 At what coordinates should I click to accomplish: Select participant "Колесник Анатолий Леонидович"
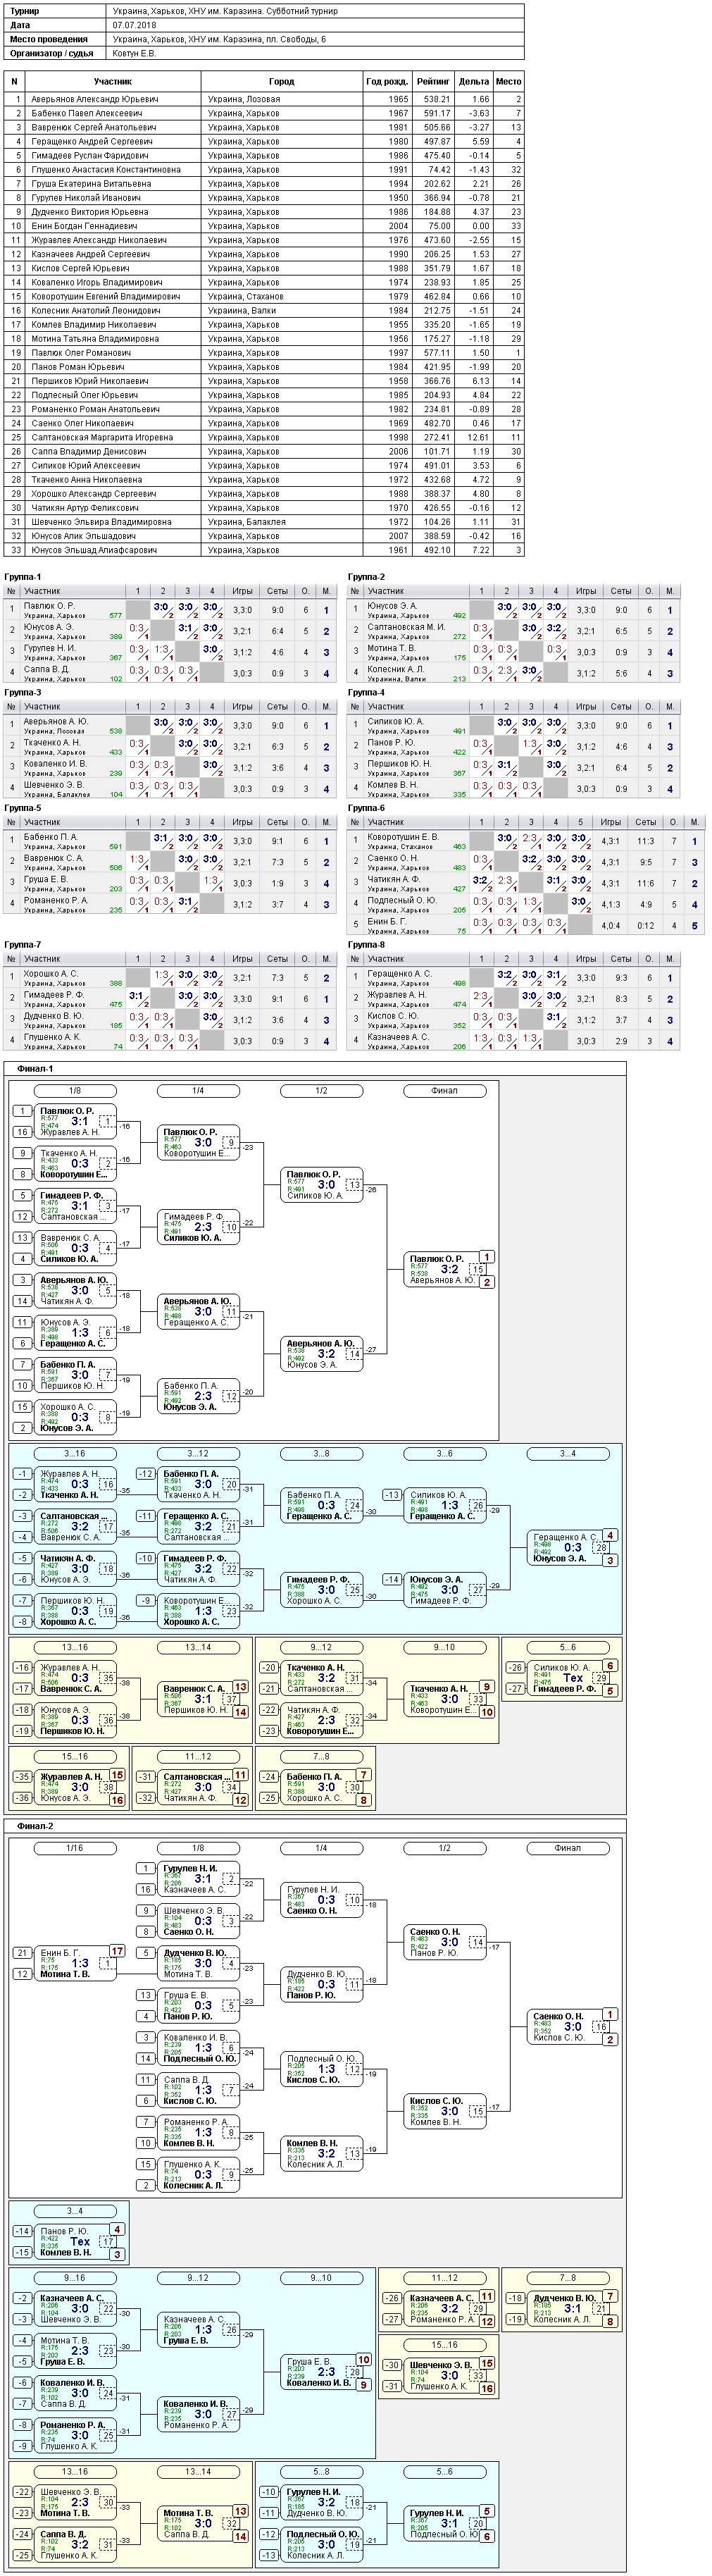(x=95, y=310)
